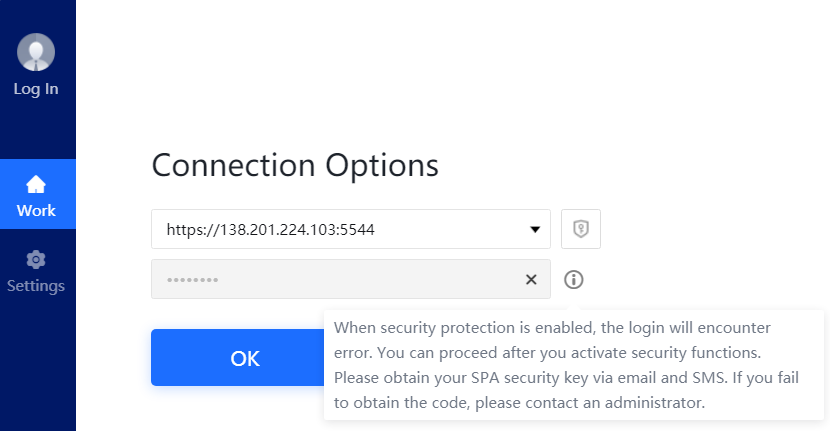Click the Settings gear icon
The image size is (830, 431).
[x=36, y=260]
